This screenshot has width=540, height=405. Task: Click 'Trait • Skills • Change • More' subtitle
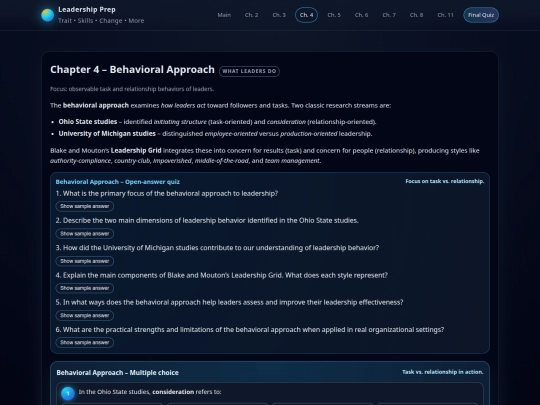tap(101, 21)
